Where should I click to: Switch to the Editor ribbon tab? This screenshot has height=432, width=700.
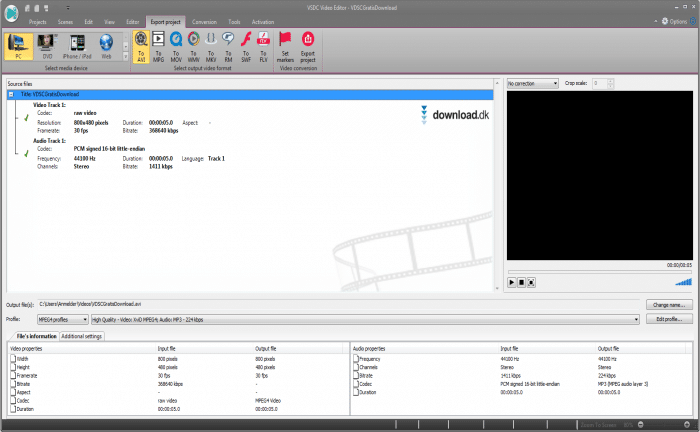[x=133, y=22]
